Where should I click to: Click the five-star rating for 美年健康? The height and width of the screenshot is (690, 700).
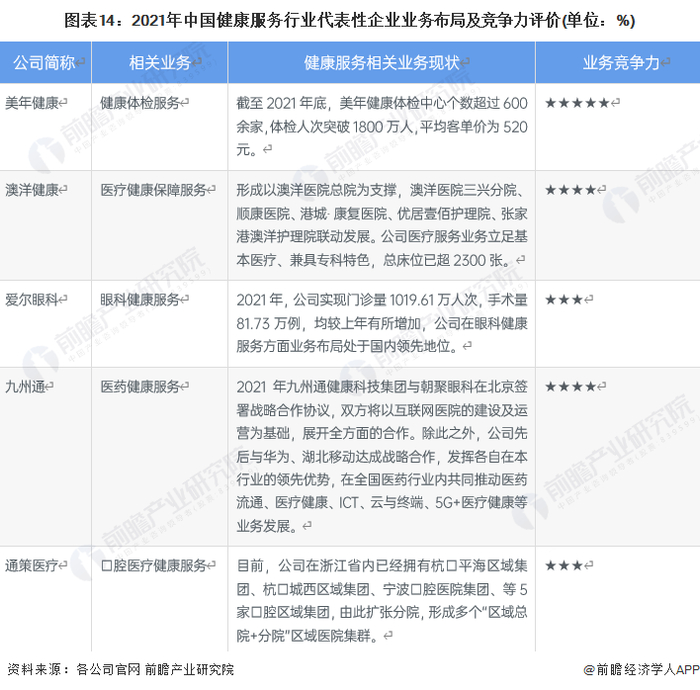577,103
